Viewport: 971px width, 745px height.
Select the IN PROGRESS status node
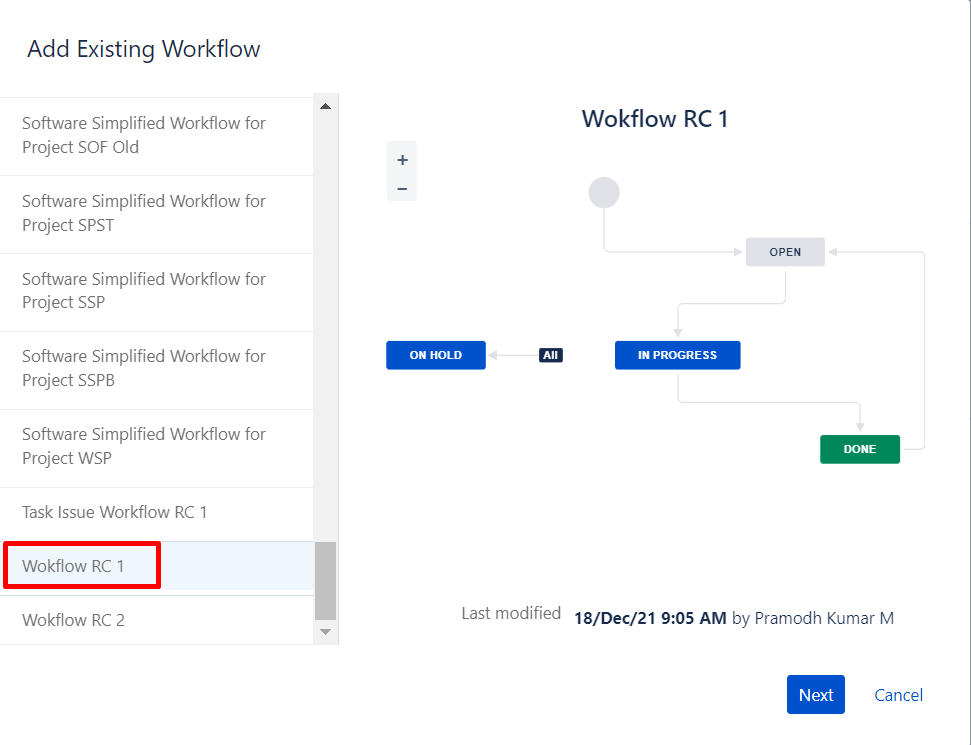(677, 355)
